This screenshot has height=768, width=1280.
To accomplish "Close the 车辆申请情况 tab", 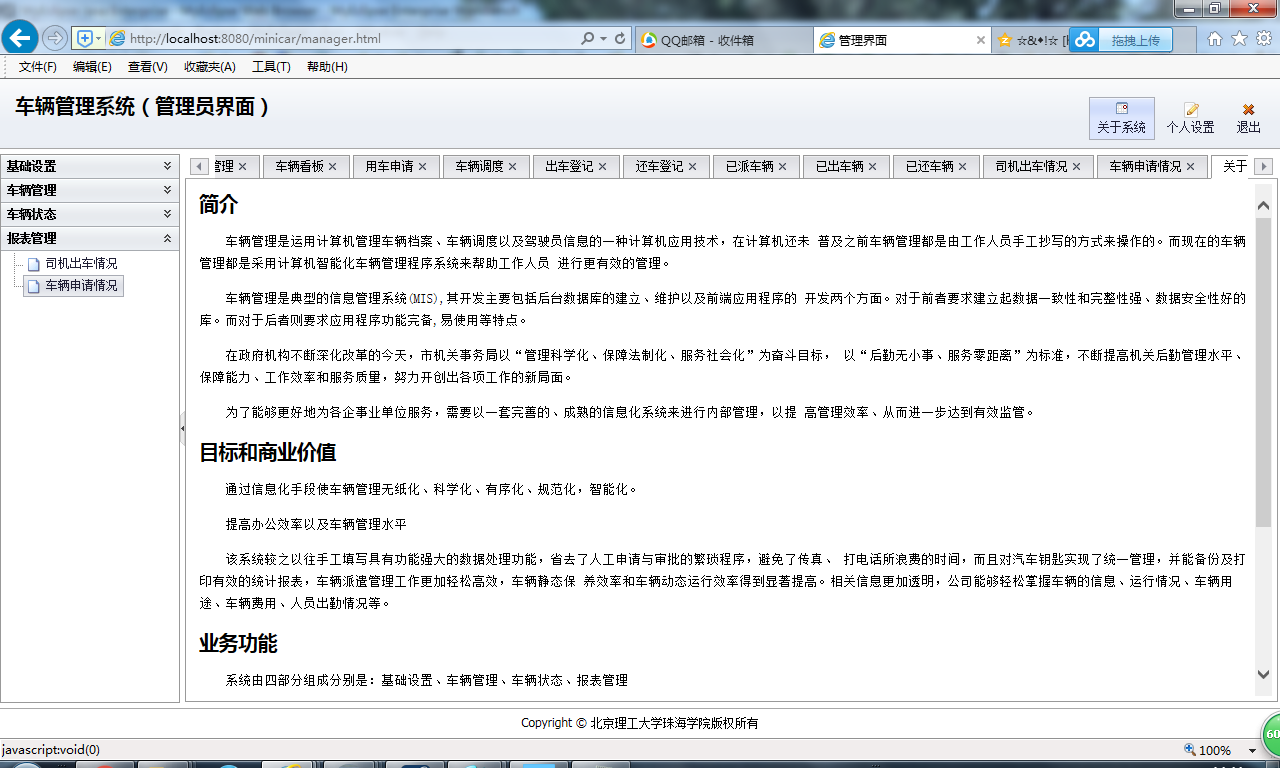I will [x=1190, y=167].
